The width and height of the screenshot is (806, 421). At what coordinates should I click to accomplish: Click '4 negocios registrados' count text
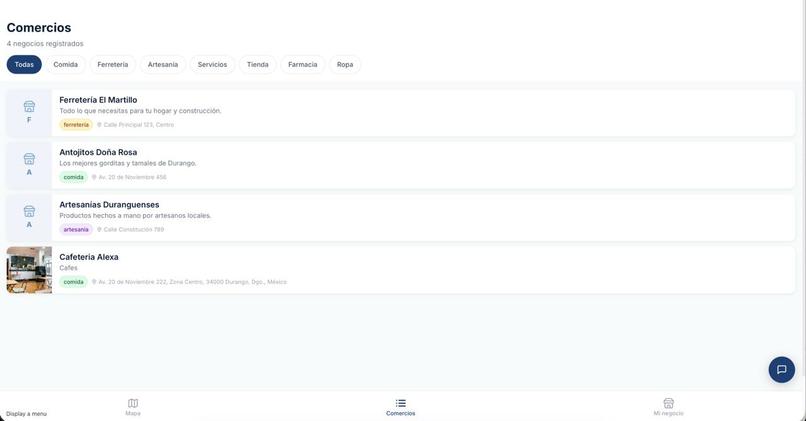click(x=45, y=44)
